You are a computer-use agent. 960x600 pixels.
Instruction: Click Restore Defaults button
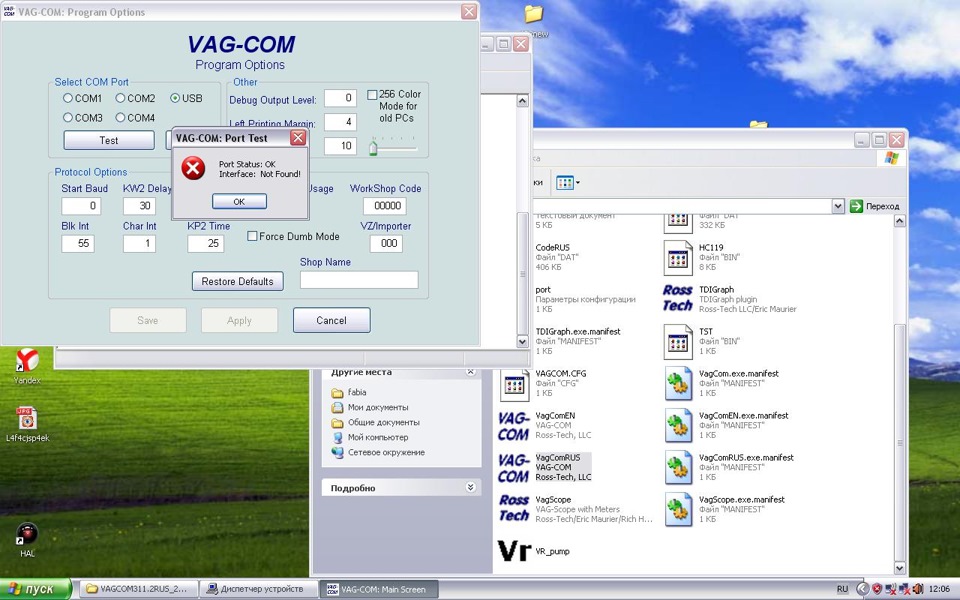click(x=238, y=281)
